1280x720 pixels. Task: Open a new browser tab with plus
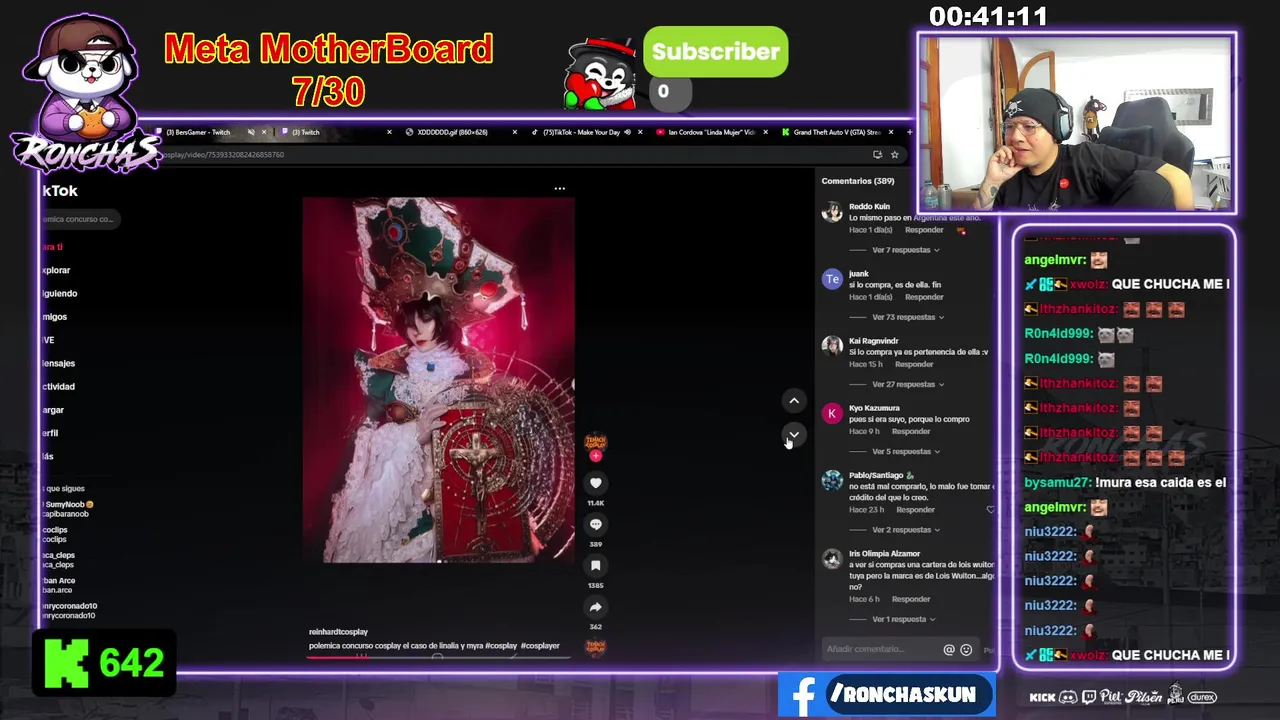[x=909, y=132]
